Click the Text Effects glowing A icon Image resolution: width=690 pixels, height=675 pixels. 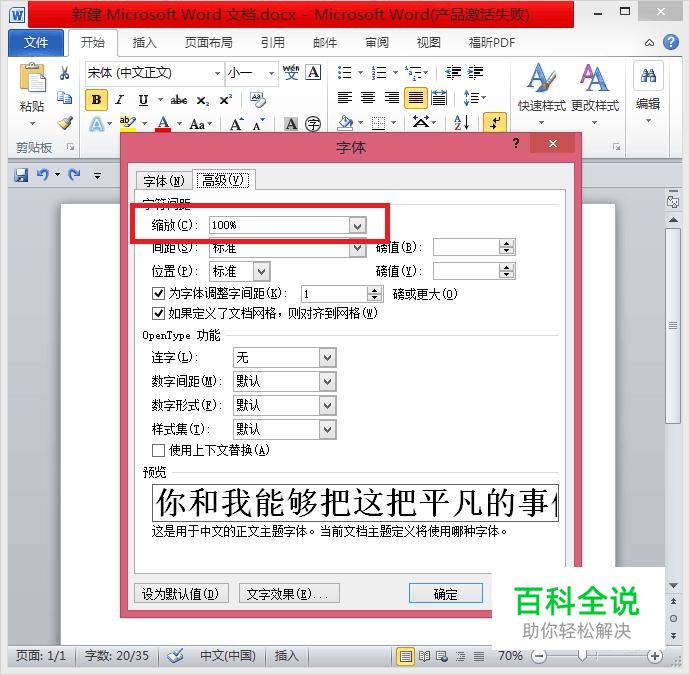click(x=96, y=124)
